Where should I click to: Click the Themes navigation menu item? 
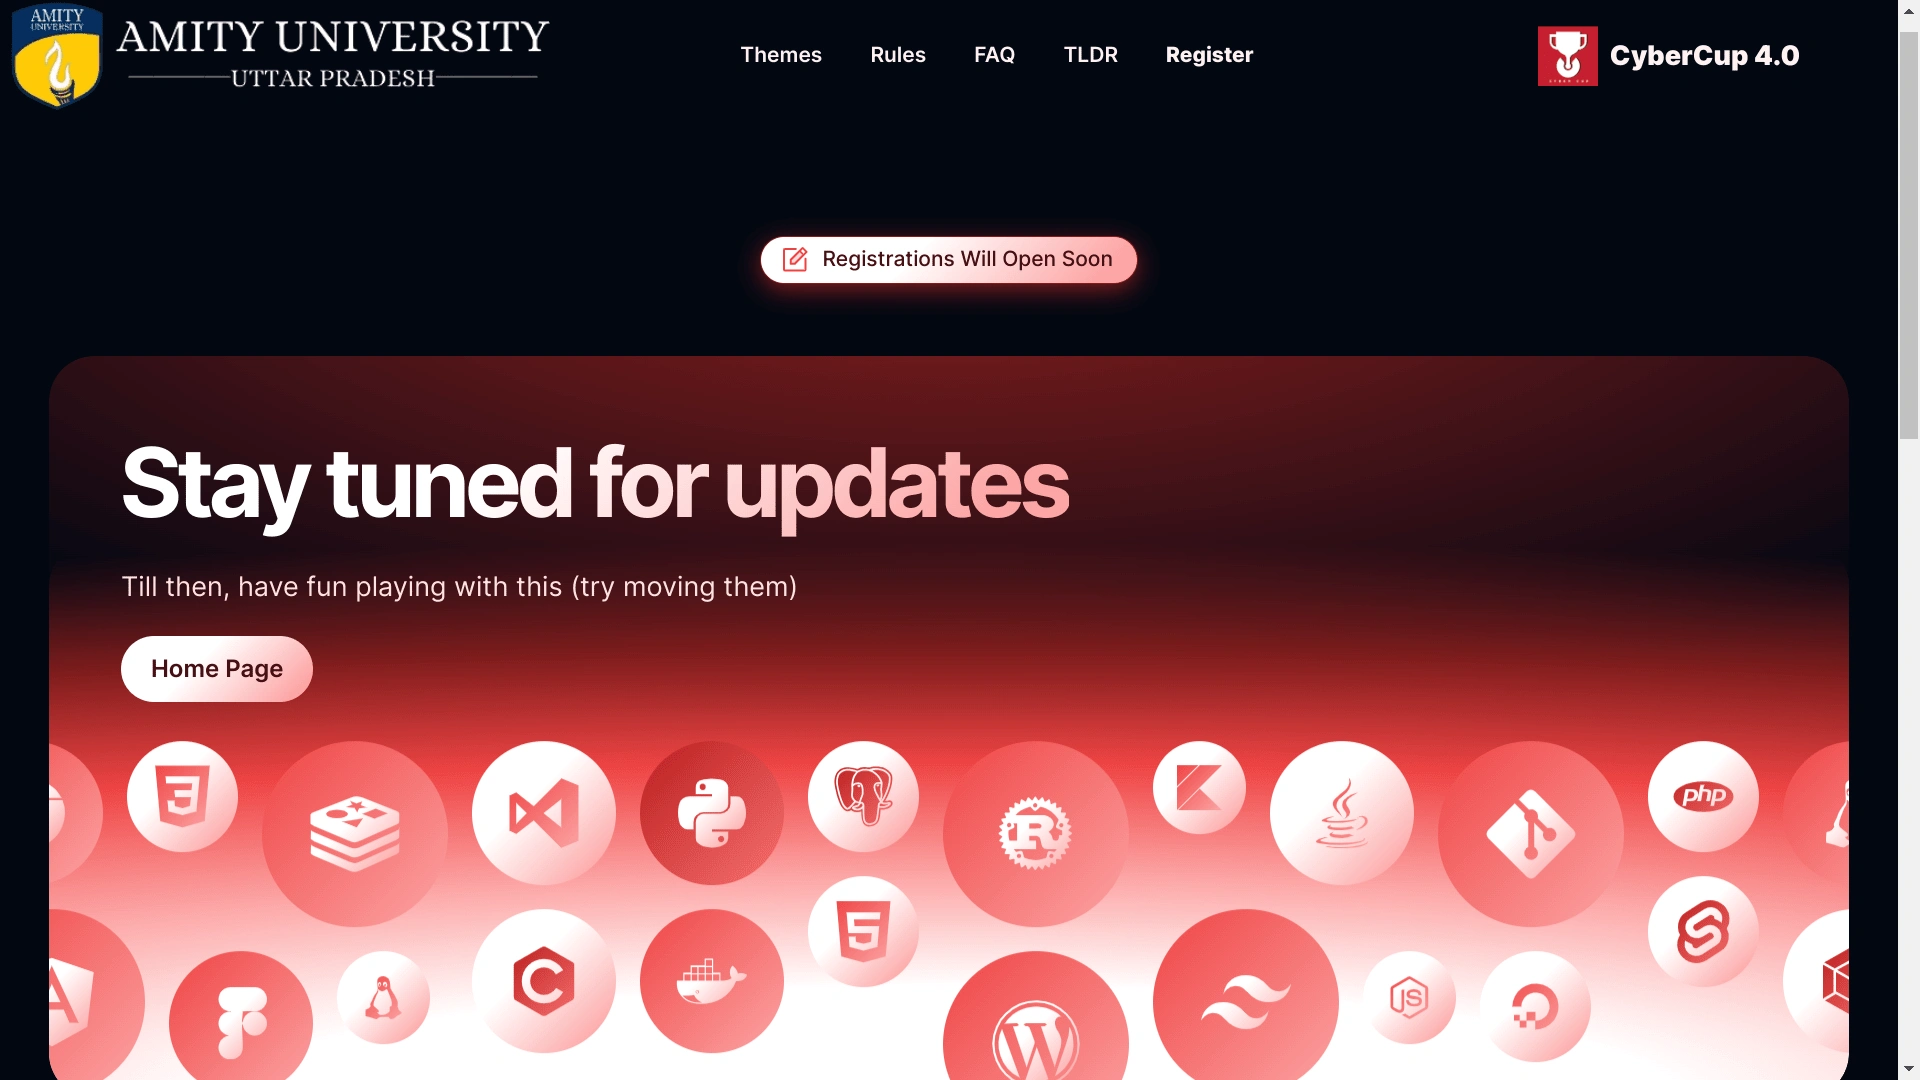779,54
